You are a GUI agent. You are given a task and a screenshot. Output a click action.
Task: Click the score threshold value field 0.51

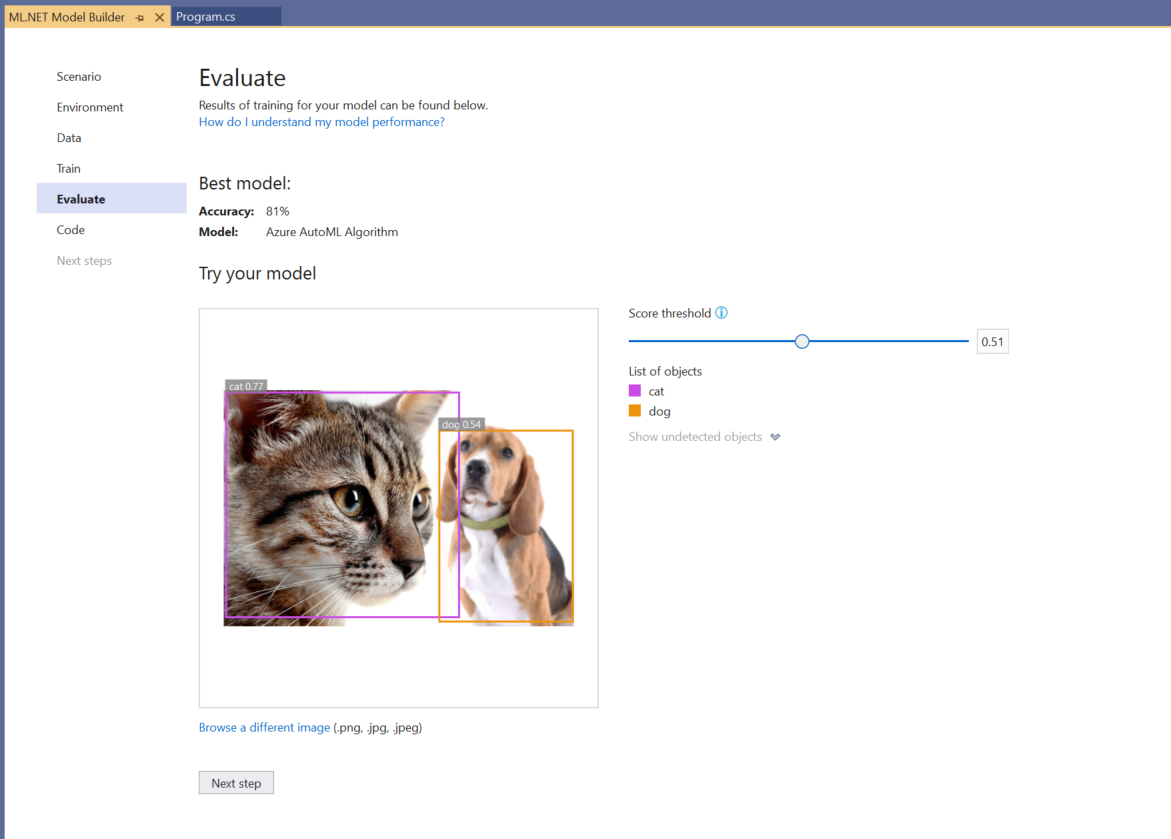993,341
